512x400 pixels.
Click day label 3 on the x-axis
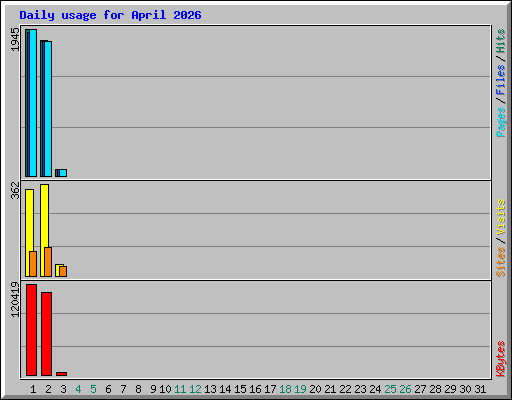63,389
